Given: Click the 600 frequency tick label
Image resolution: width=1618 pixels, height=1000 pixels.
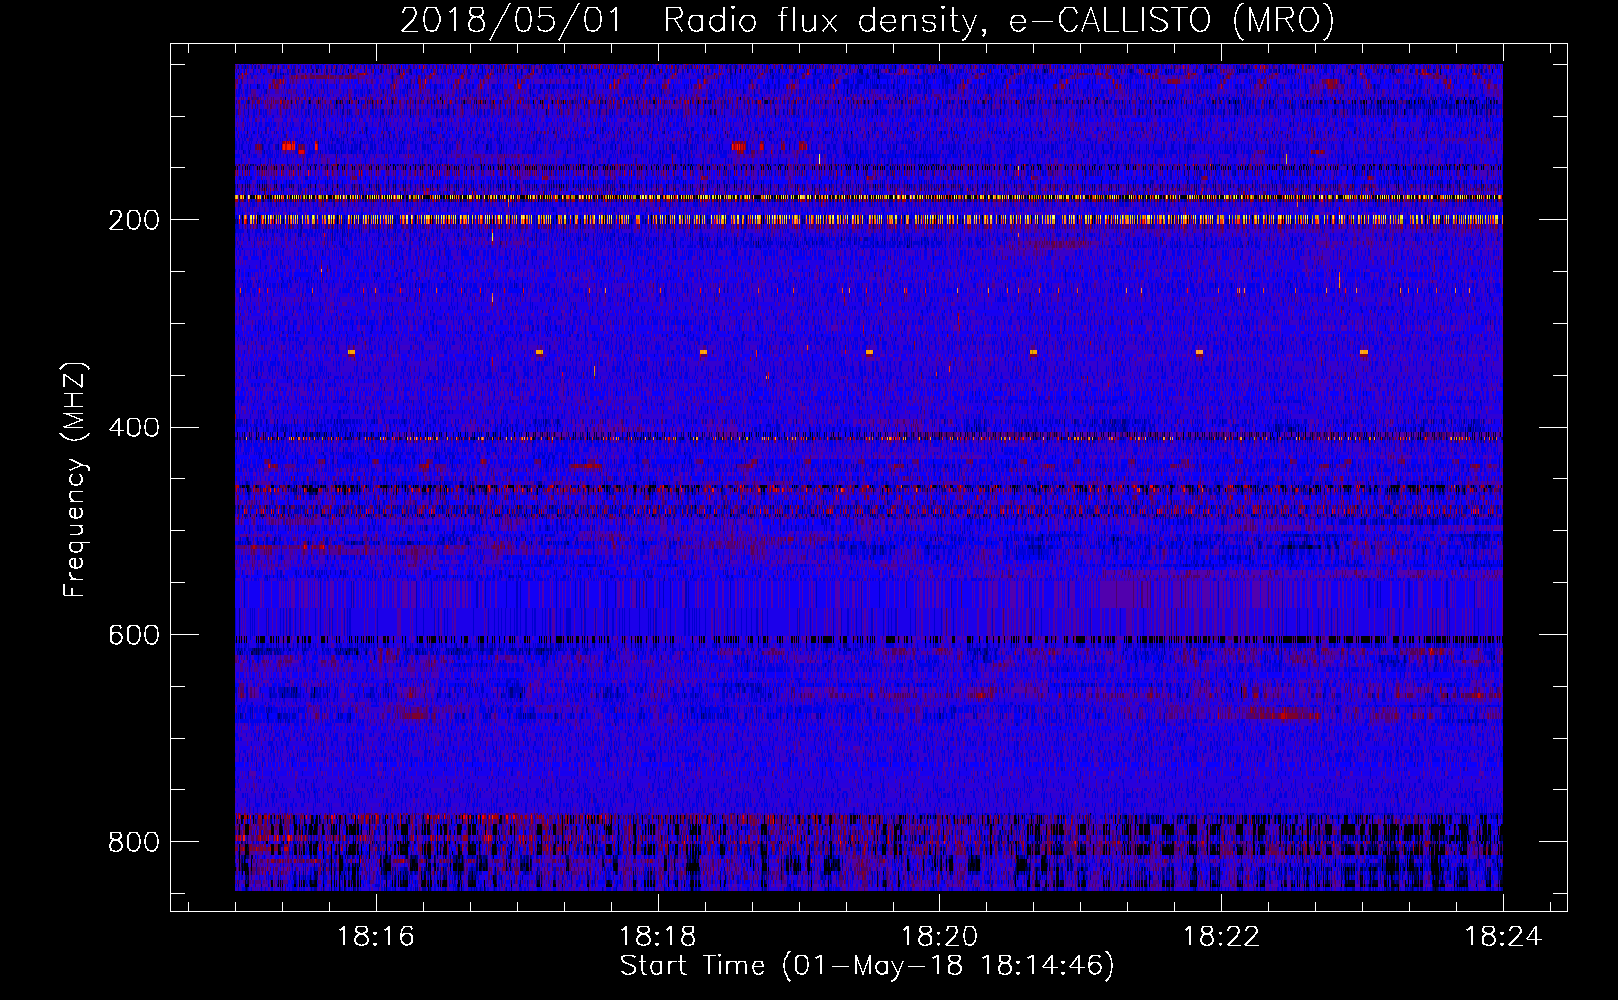Looking at the screenshot, I should tap(134, 636).
